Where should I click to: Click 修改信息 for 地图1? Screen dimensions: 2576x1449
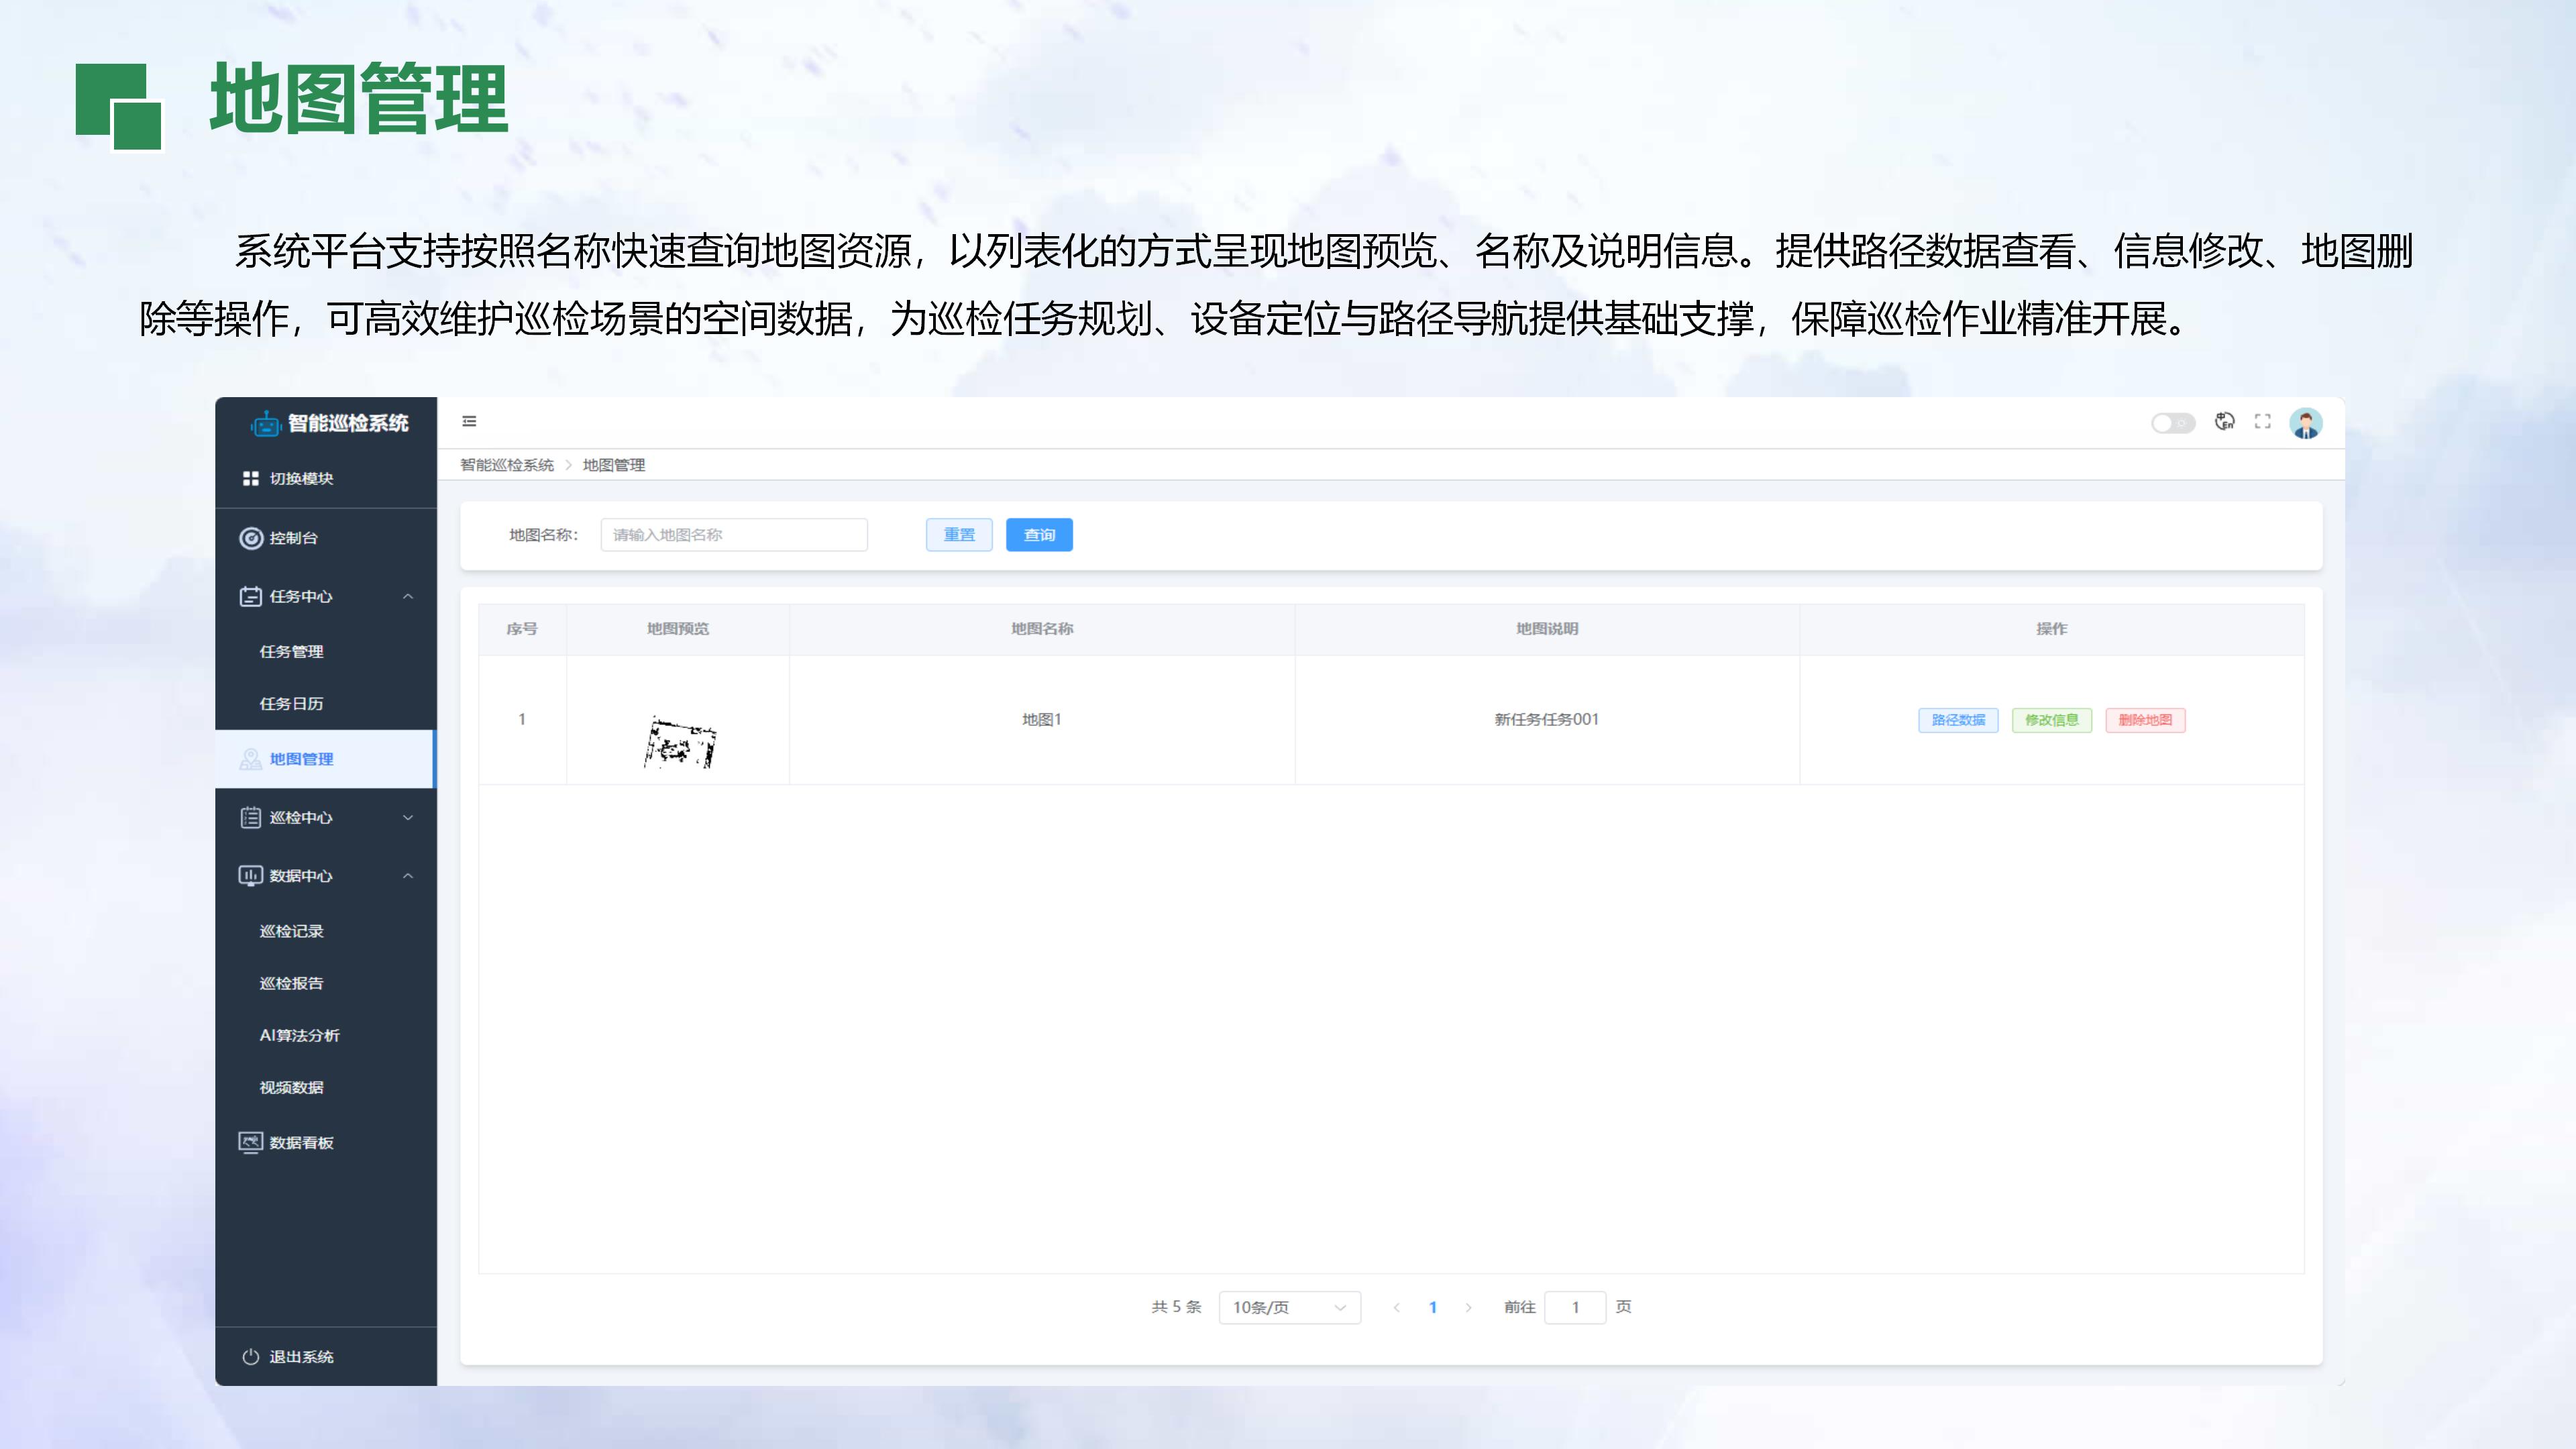coord(2052,721)
